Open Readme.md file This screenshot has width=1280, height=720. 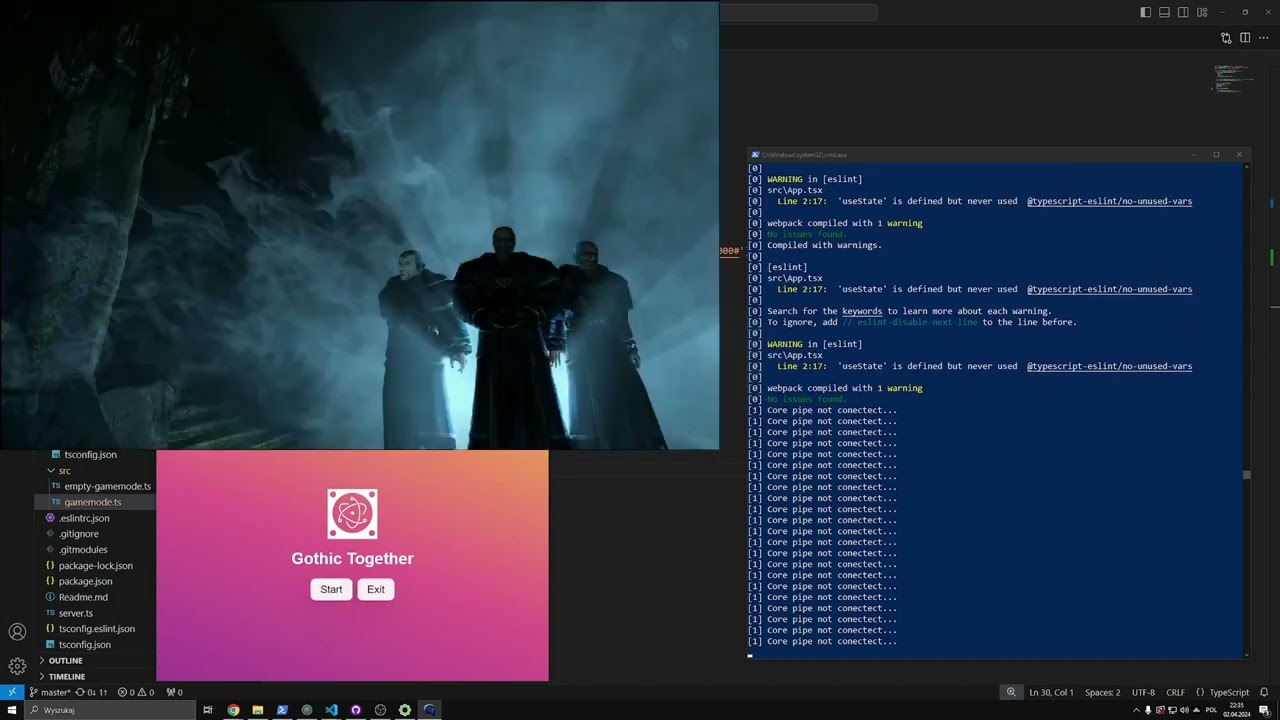(x=83, y=597)
